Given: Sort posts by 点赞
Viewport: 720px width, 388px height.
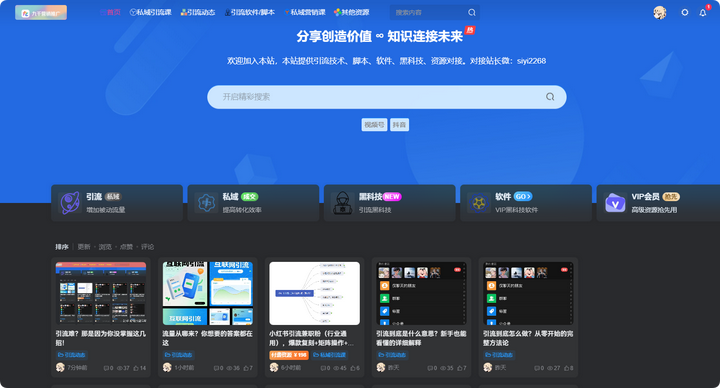Looking at the screenshot, I should (x=126, y=247).
